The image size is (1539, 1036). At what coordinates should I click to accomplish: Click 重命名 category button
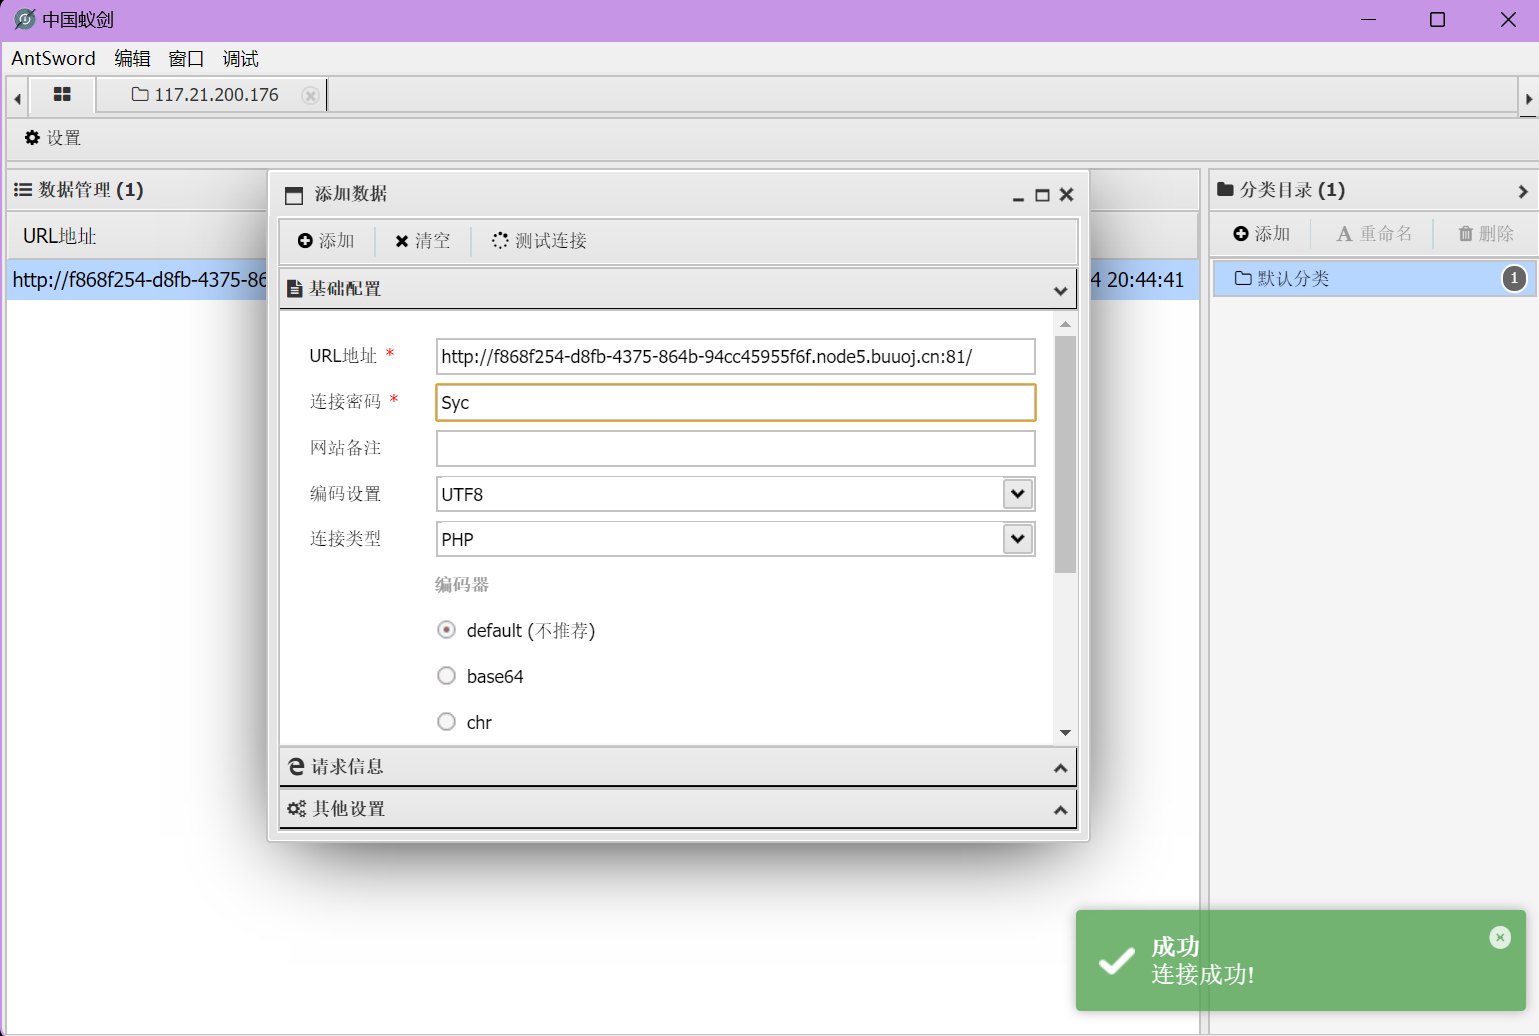pos(1375,234)
